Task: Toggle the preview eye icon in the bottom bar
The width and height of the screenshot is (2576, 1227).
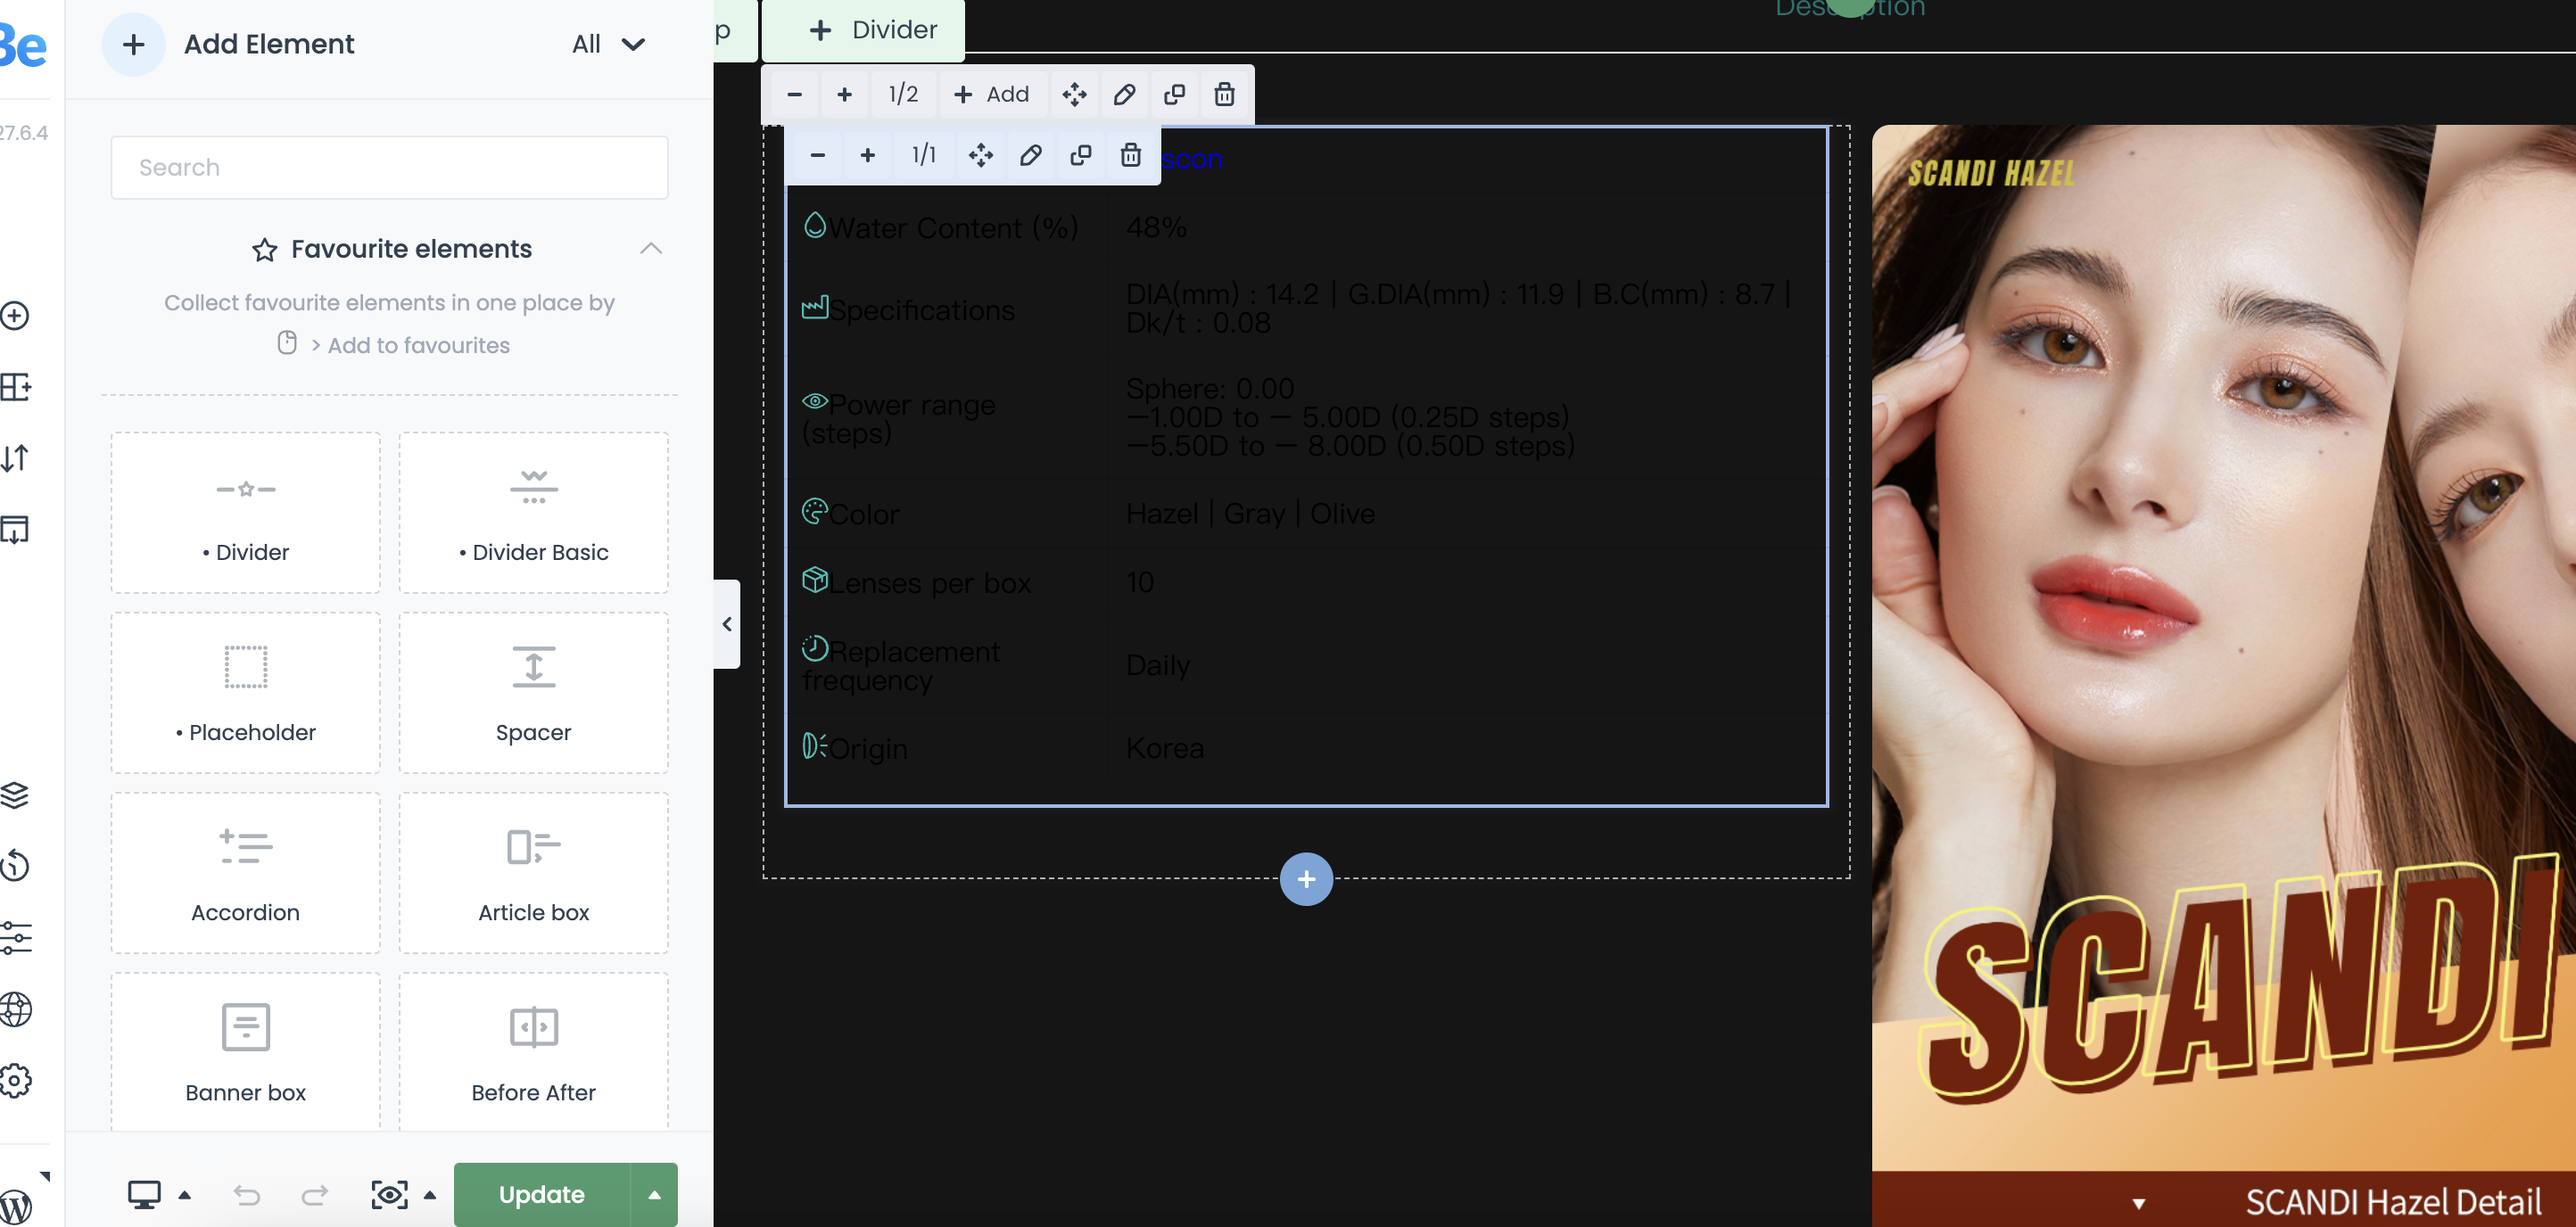Action: [x=389, y=1195]
